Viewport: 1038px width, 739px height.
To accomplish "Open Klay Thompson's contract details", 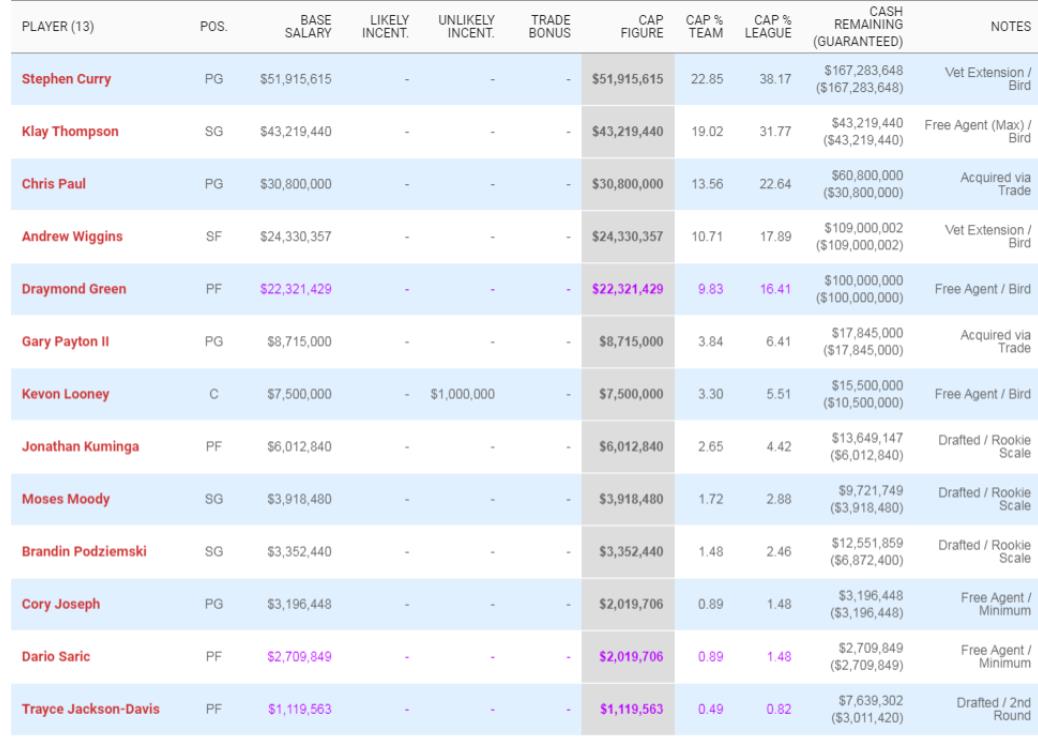I will tap(70, 131).
